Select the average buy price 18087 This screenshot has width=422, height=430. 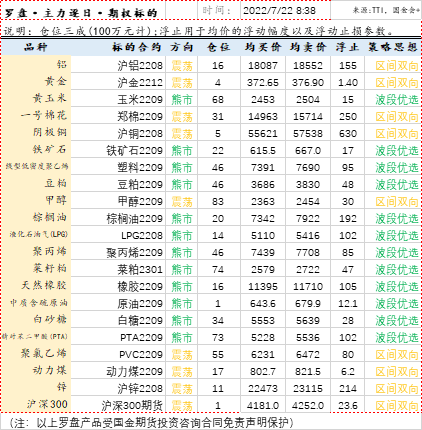263,66
